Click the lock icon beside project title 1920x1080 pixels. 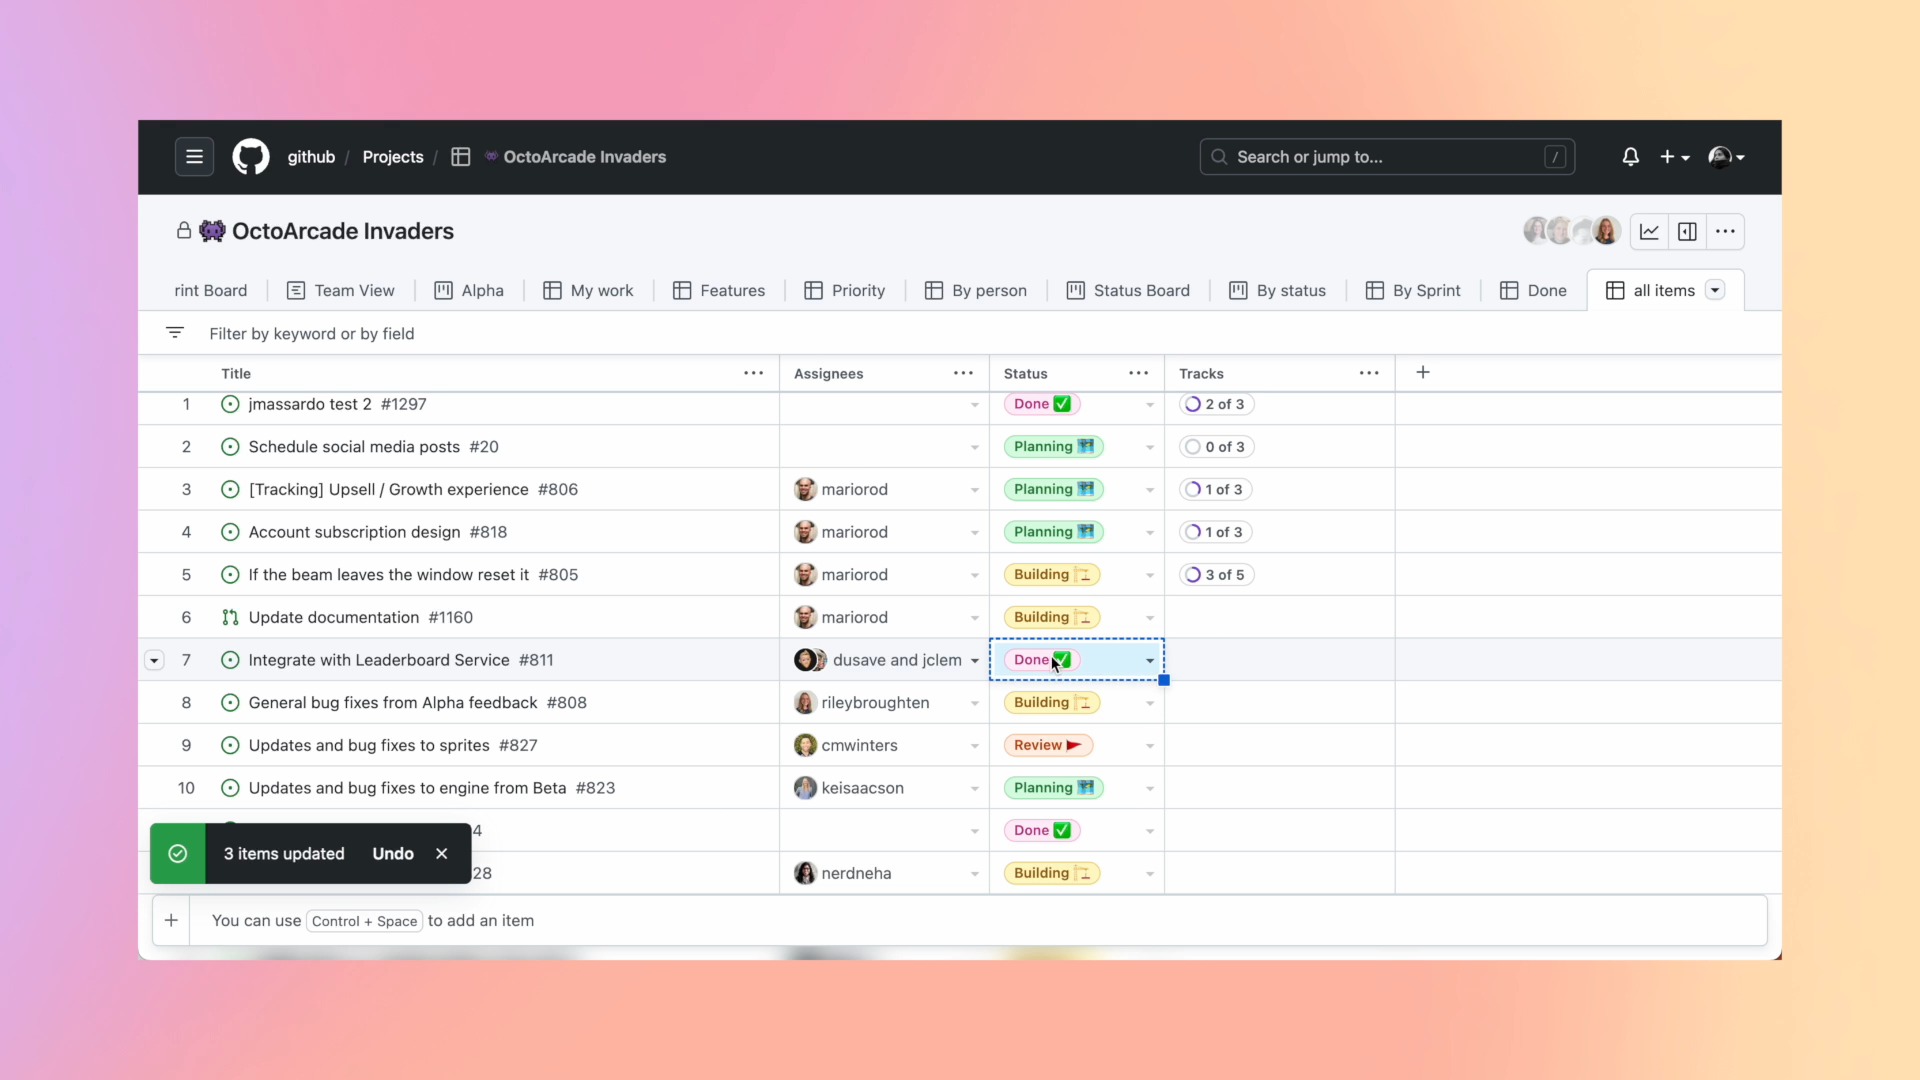(x=184, y=231)
